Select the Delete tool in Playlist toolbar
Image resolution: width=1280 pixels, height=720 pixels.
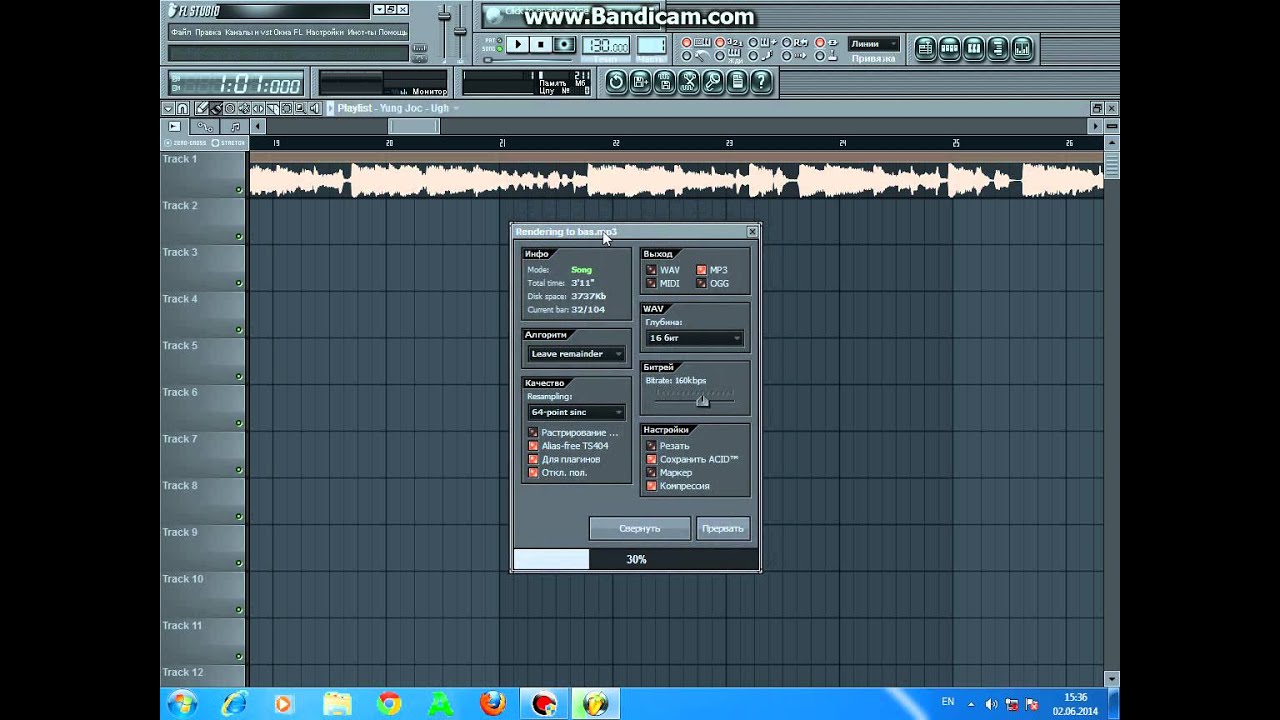(230, 108)
